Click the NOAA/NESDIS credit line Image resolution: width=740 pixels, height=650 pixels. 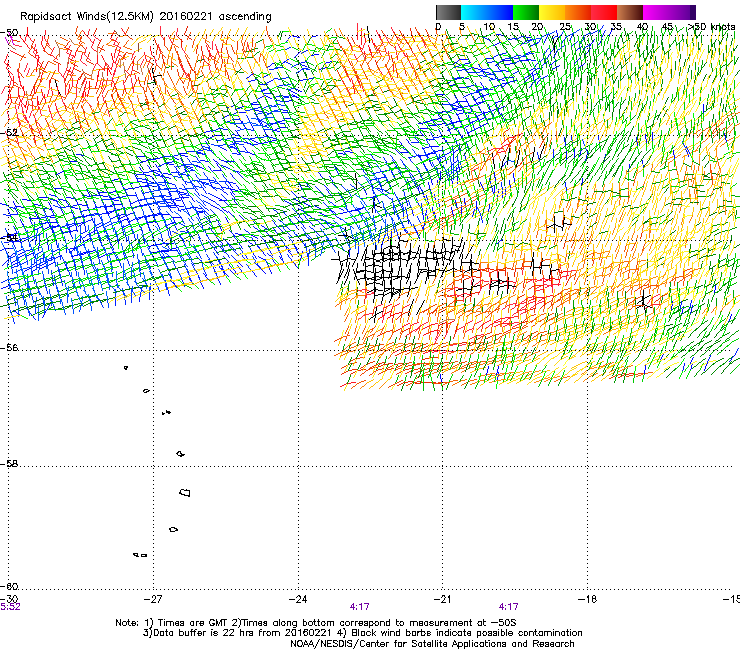click(x=432, y=644)
